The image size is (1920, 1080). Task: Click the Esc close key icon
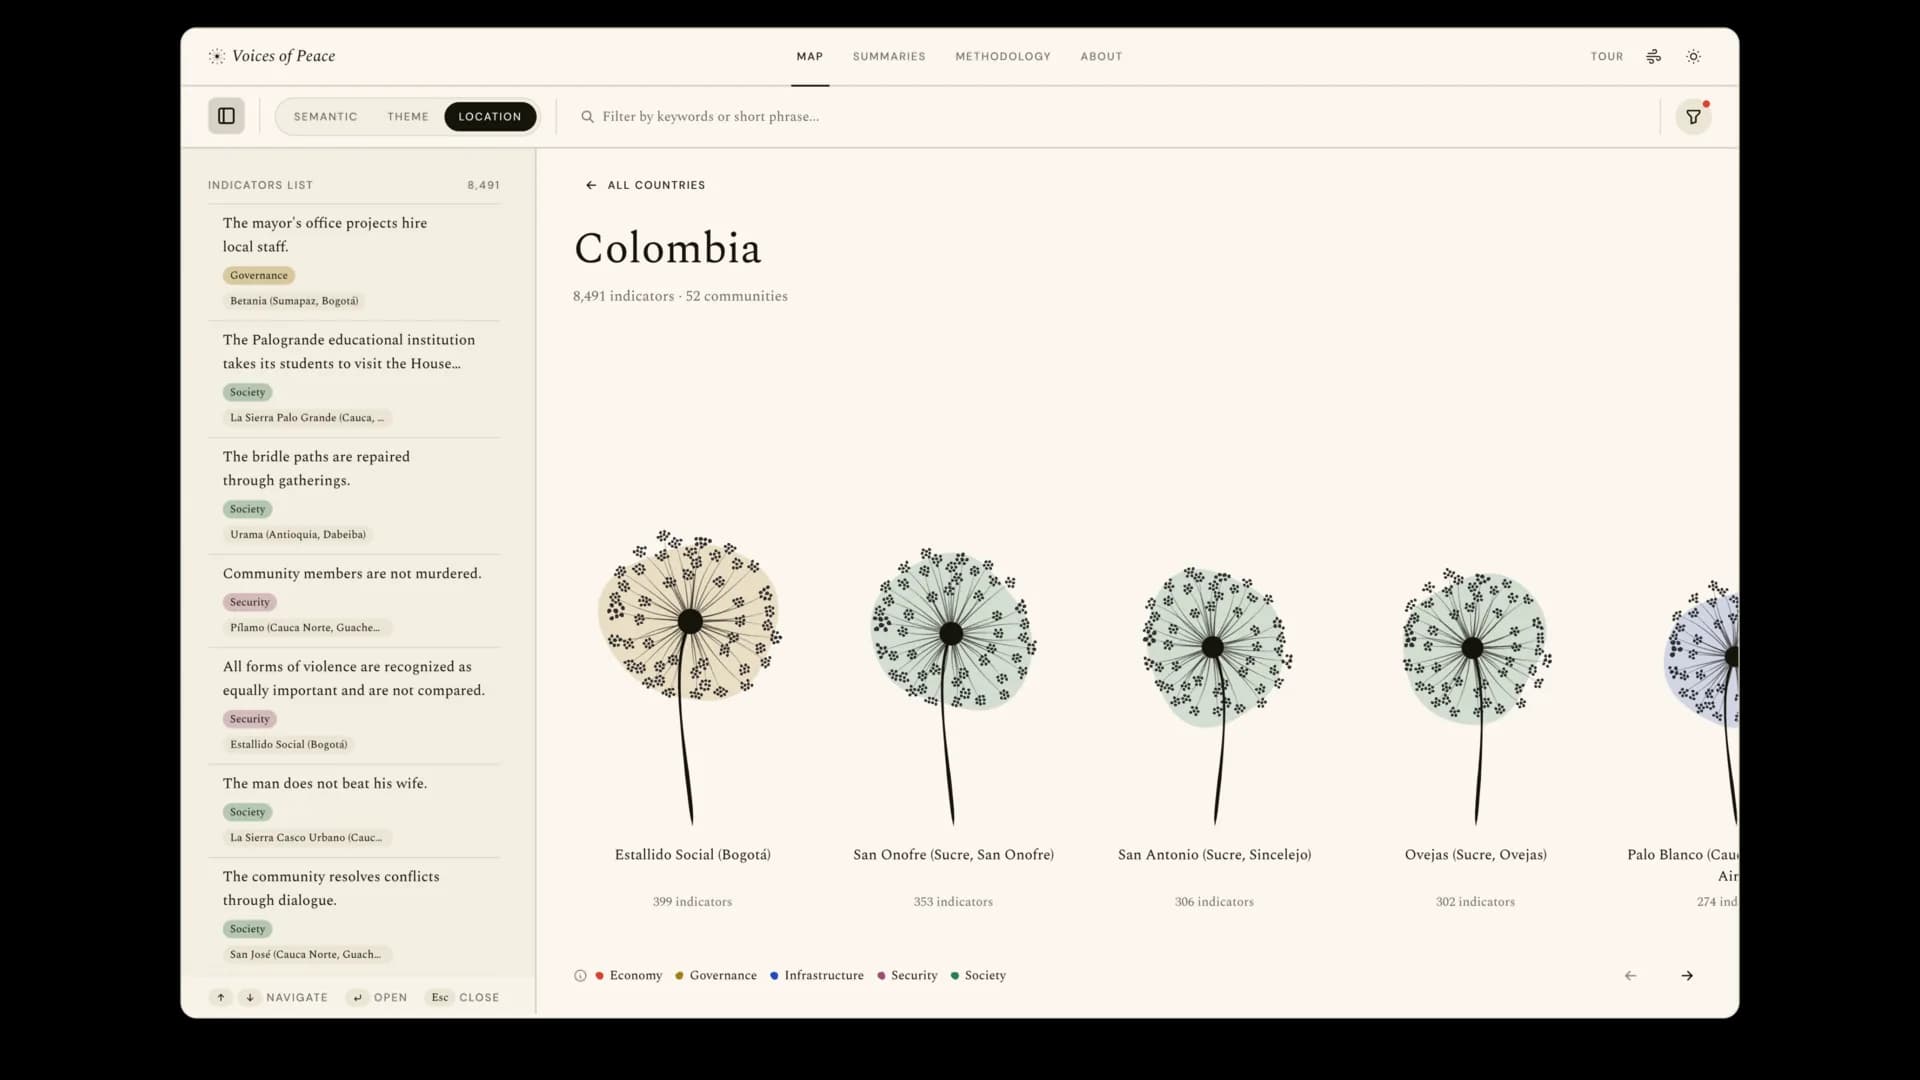coord(440,998)
